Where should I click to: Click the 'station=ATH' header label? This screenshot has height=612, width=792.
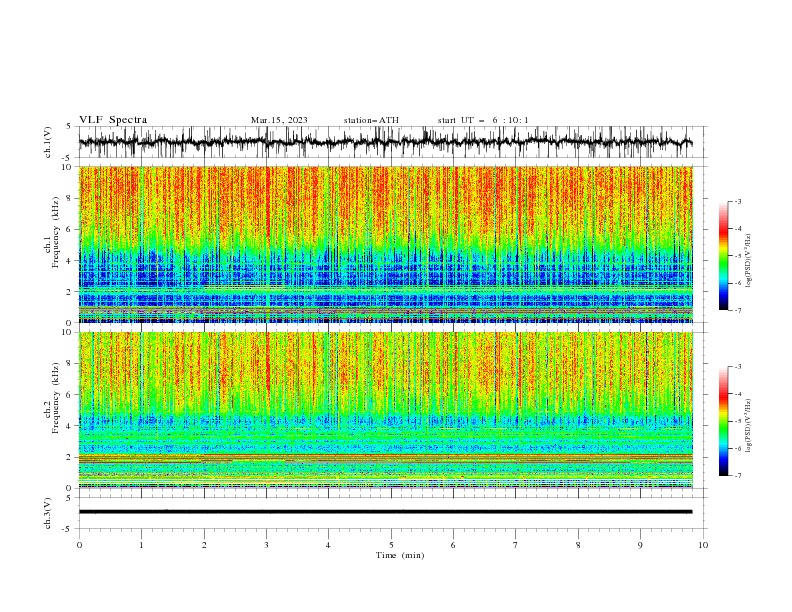371,120
